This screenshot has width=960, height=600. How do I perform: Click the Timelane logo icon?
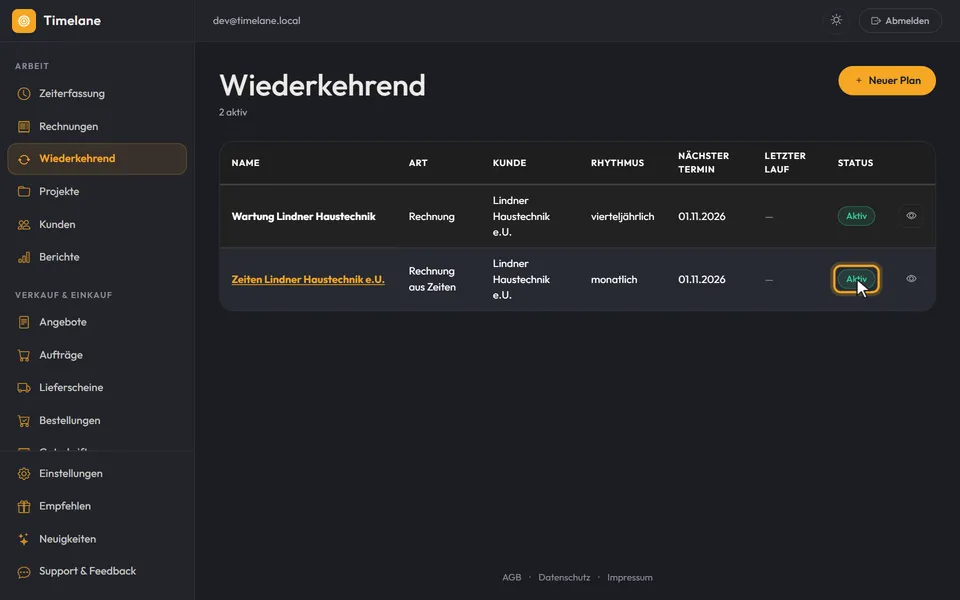(24, 21)
